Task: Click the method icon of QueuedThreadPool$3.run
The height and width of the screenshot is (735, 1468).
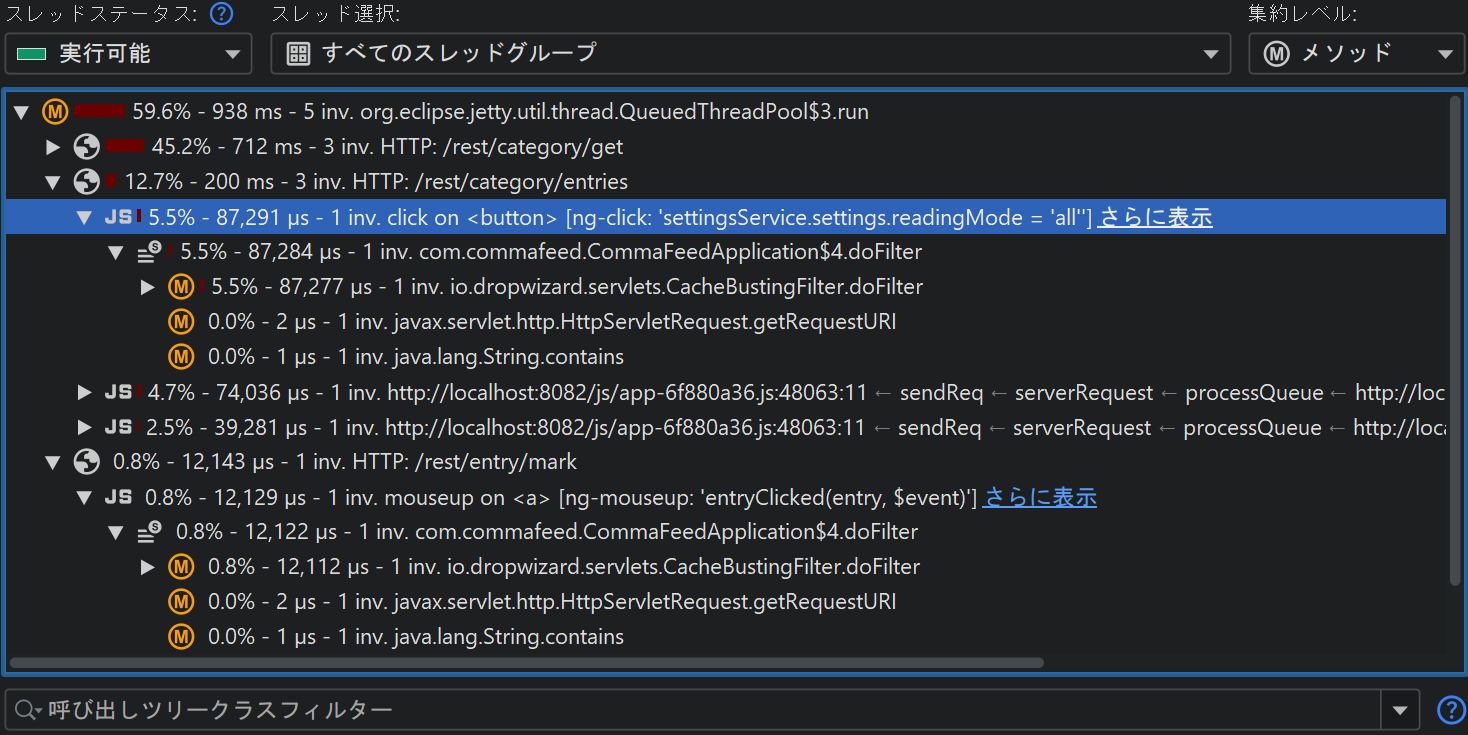Action: [x=55, y=112]
